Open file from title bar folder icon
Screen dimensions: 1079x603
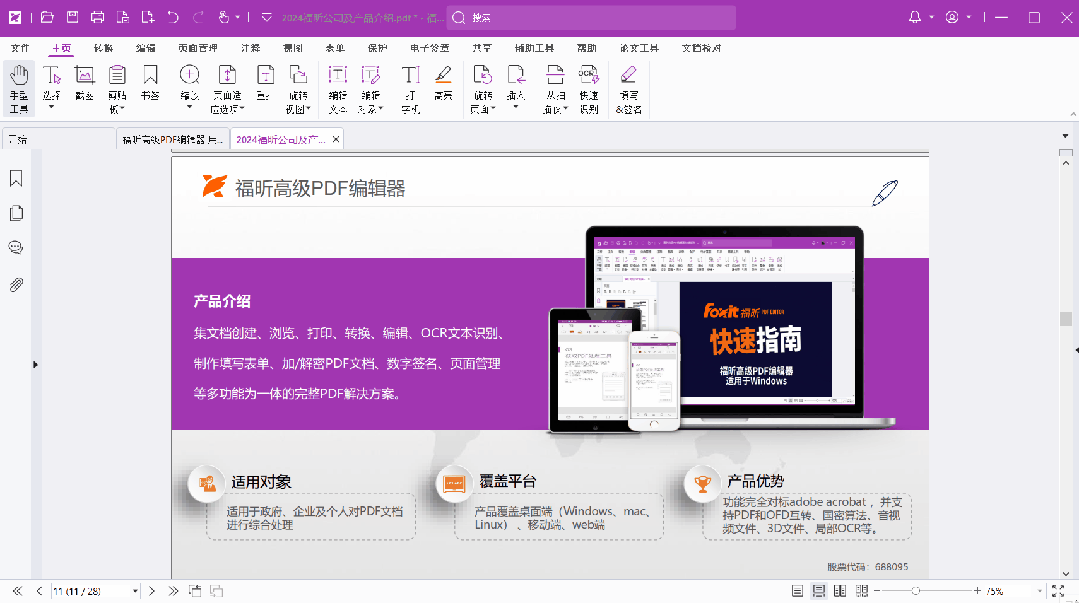47,17
